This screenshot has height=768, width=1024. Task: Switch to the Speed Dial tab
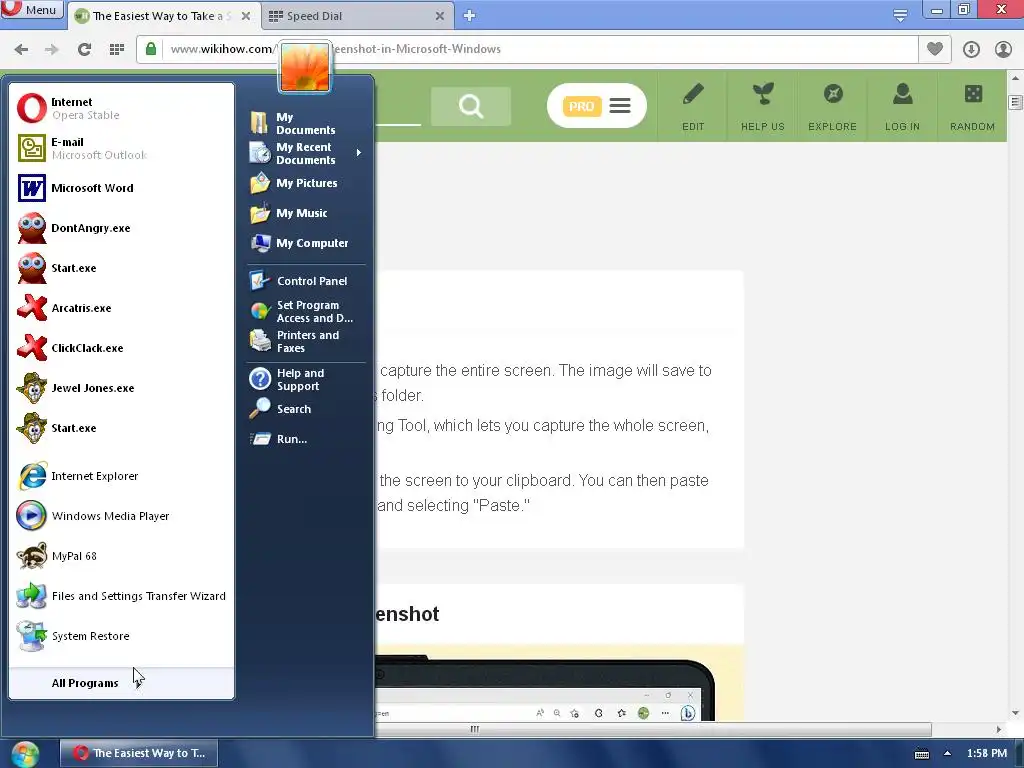[350, 16]
